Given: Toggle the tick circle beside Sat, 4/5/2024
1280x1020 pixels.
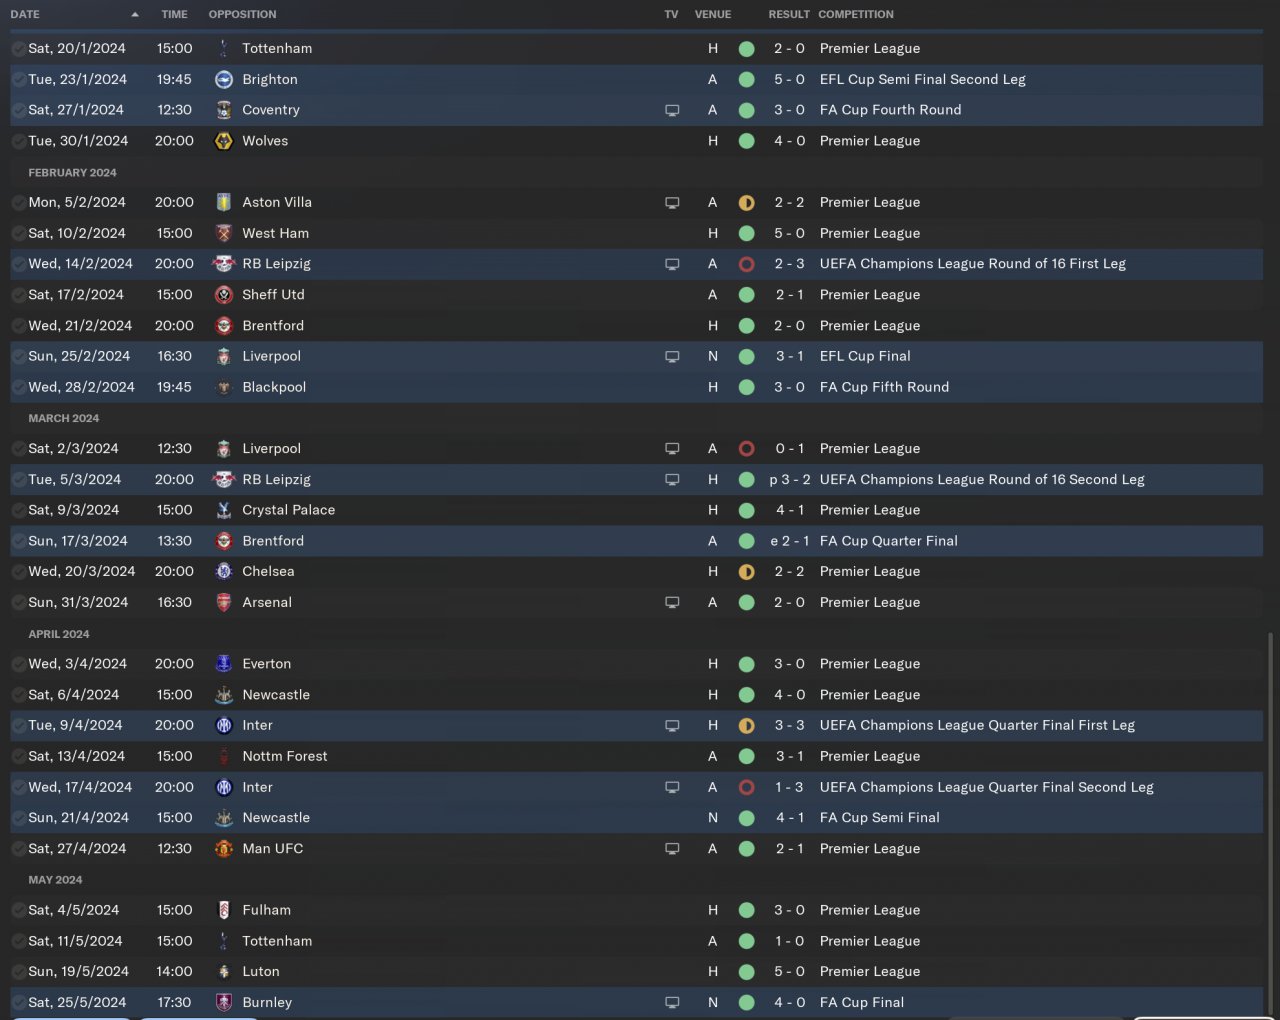Looking at the screenshot, I should [18, 910].
